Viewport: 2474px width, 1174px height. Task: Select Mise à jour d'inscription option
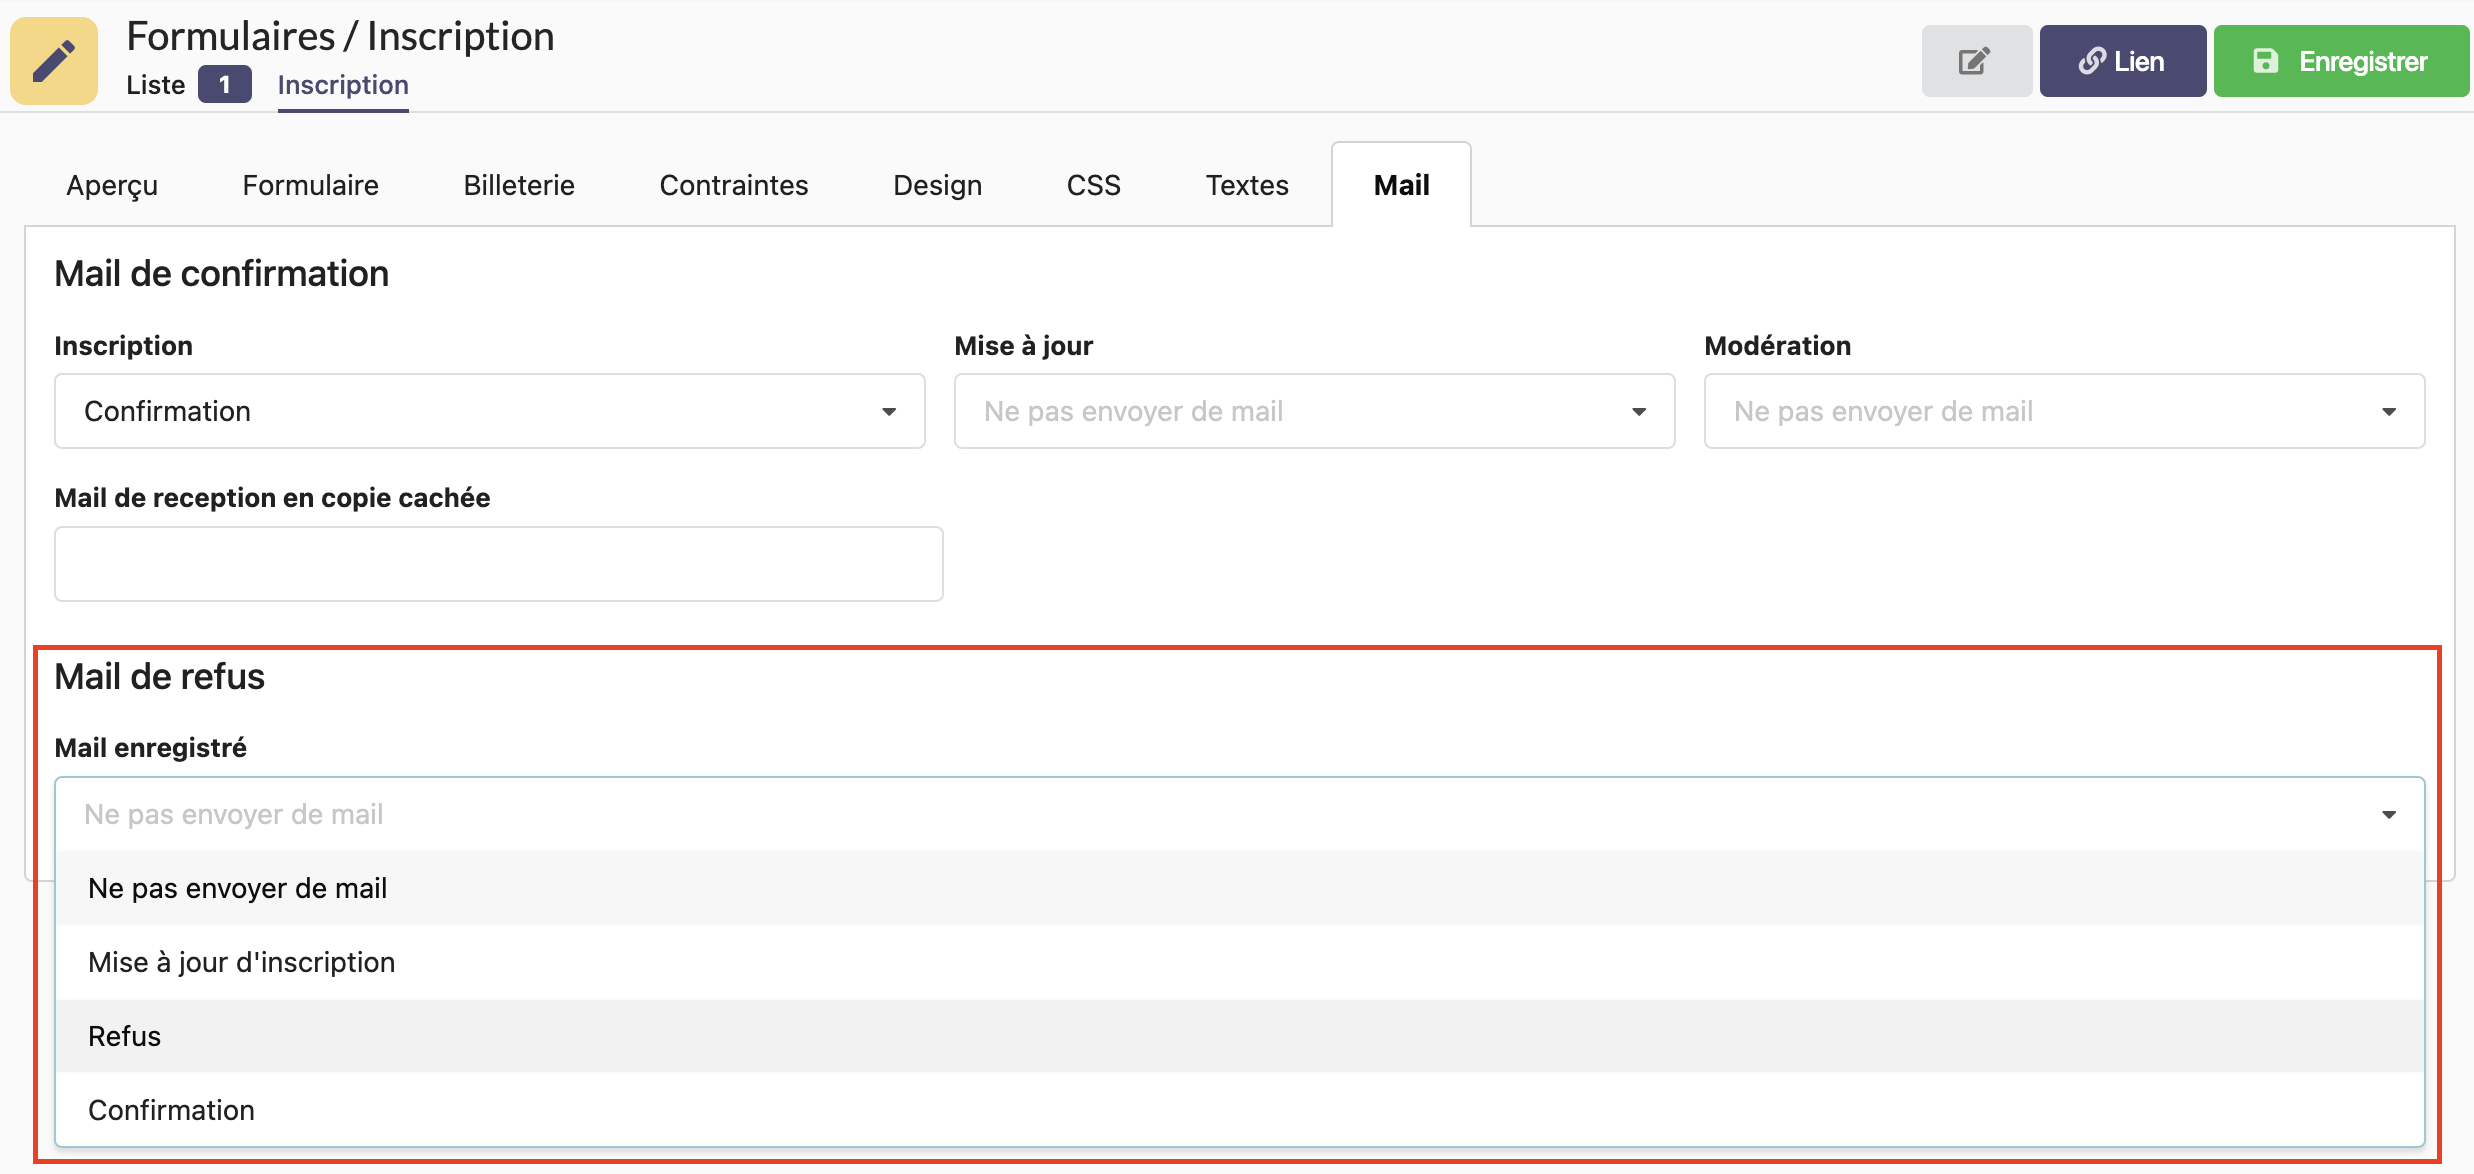tap(241, 962)
